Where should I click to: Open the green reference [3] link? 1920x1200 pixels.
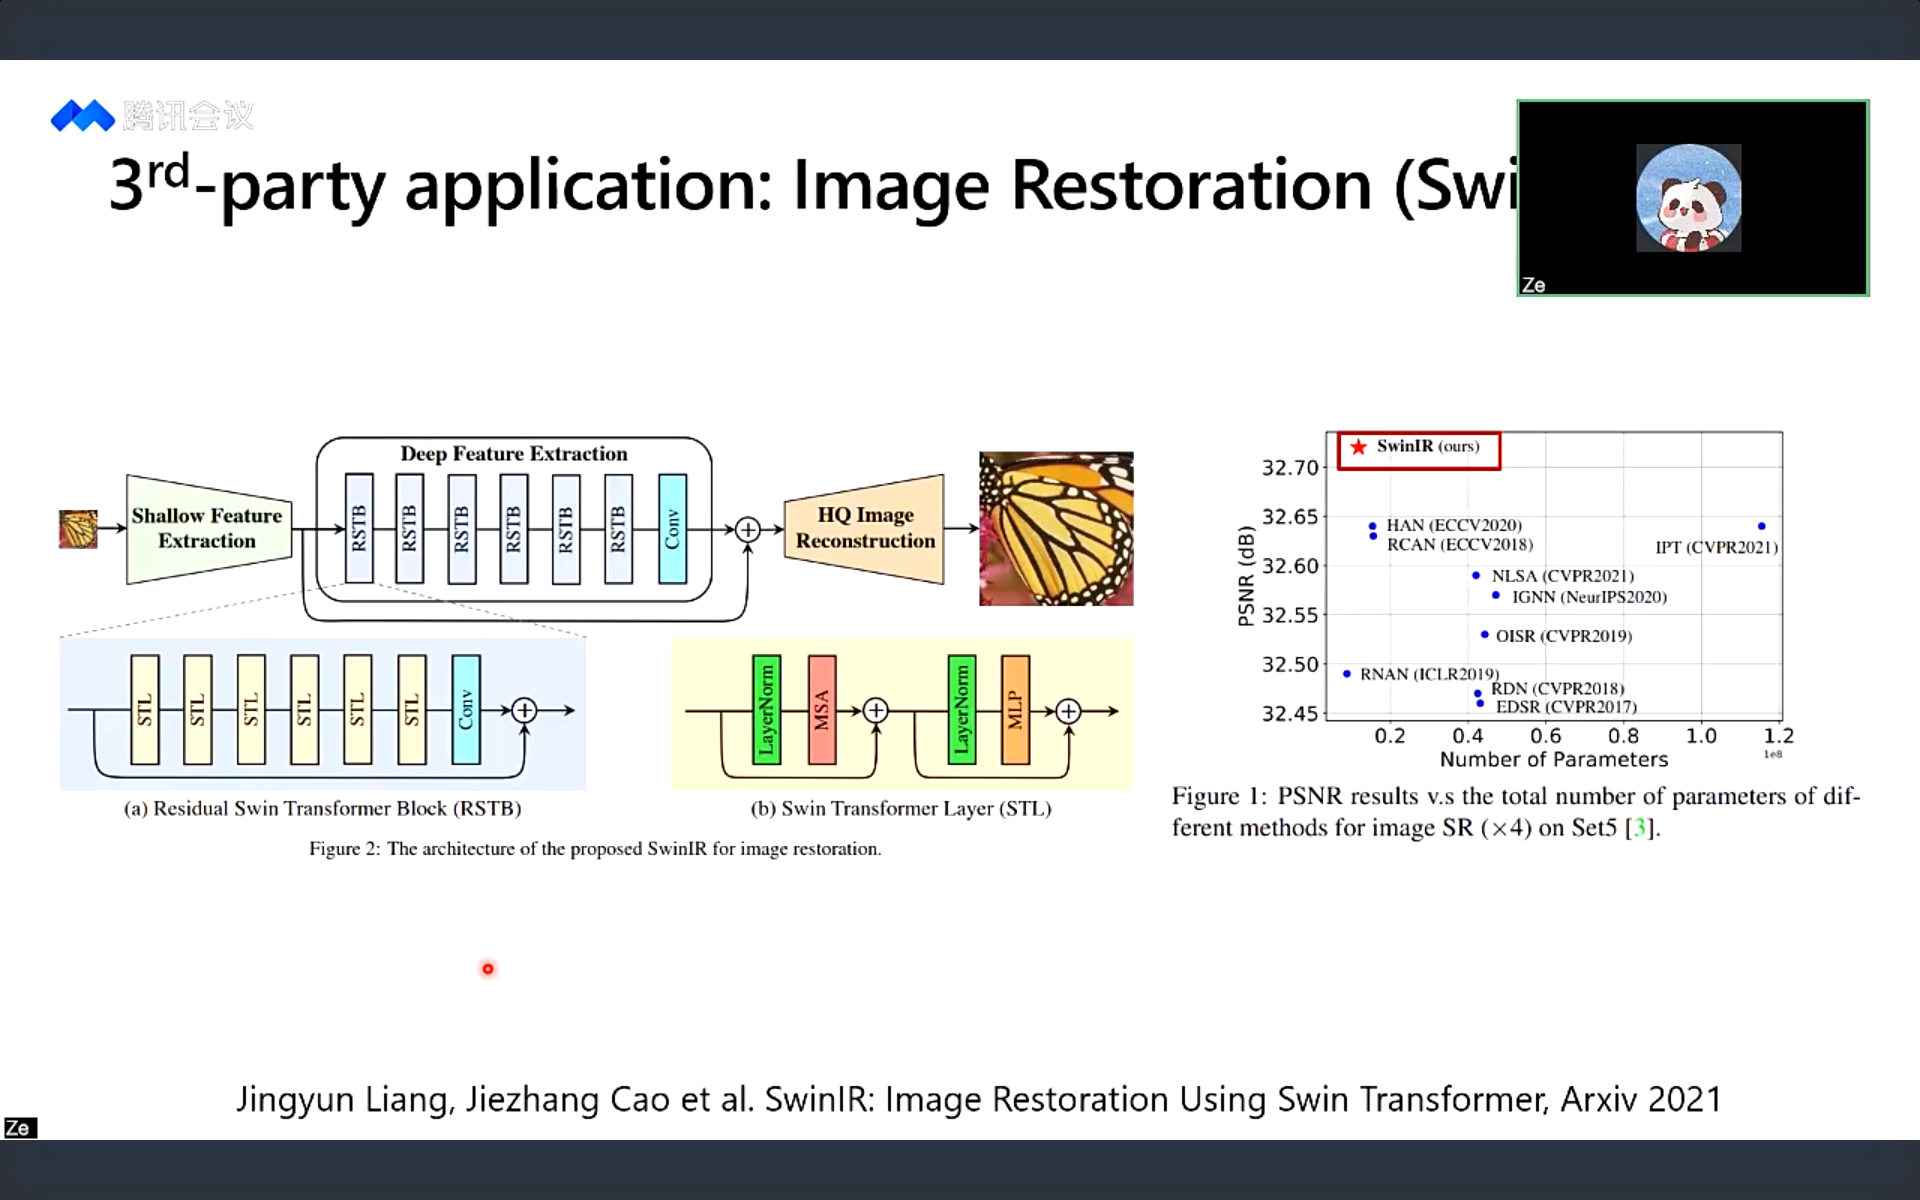point(1639,828)
